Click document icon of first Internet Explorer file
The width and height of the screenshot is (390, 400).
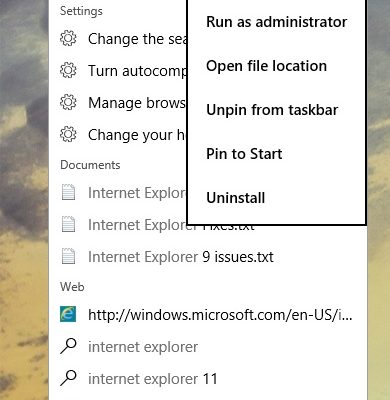[69, 192]
